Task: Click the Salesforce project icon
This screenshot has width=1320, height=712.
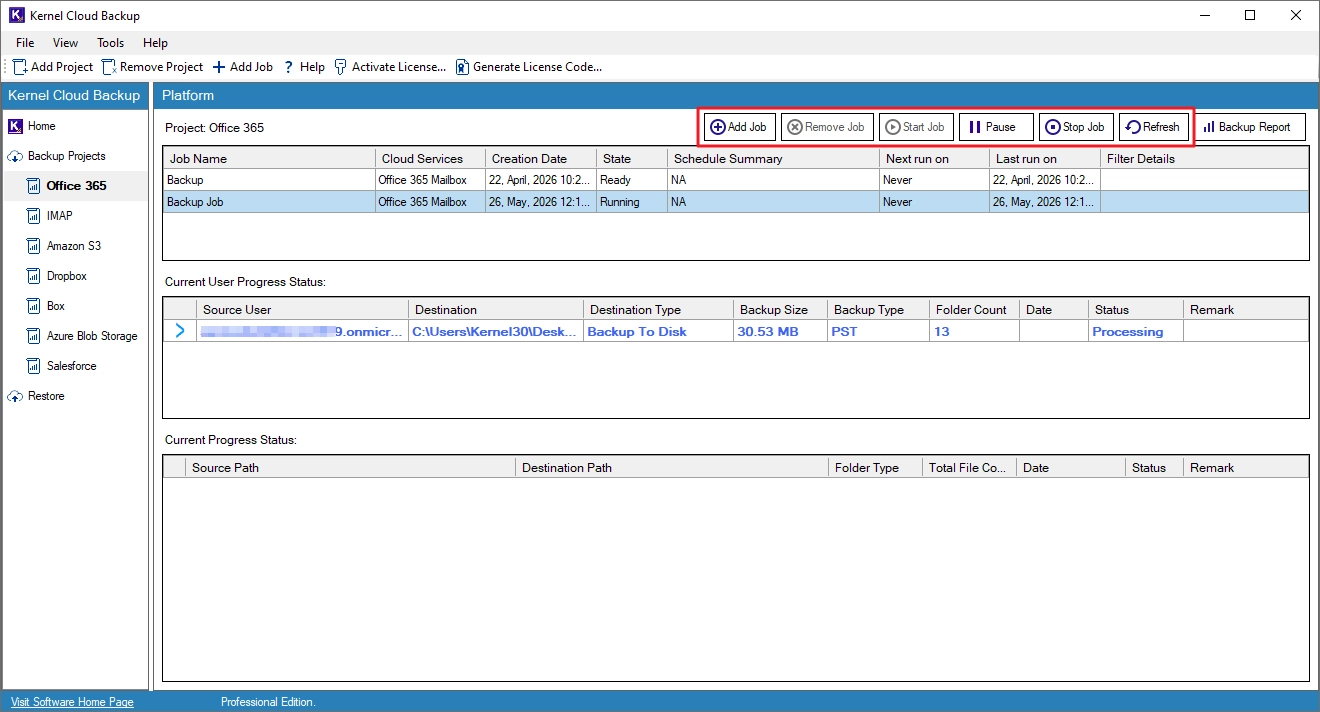Action: point(34,366)
